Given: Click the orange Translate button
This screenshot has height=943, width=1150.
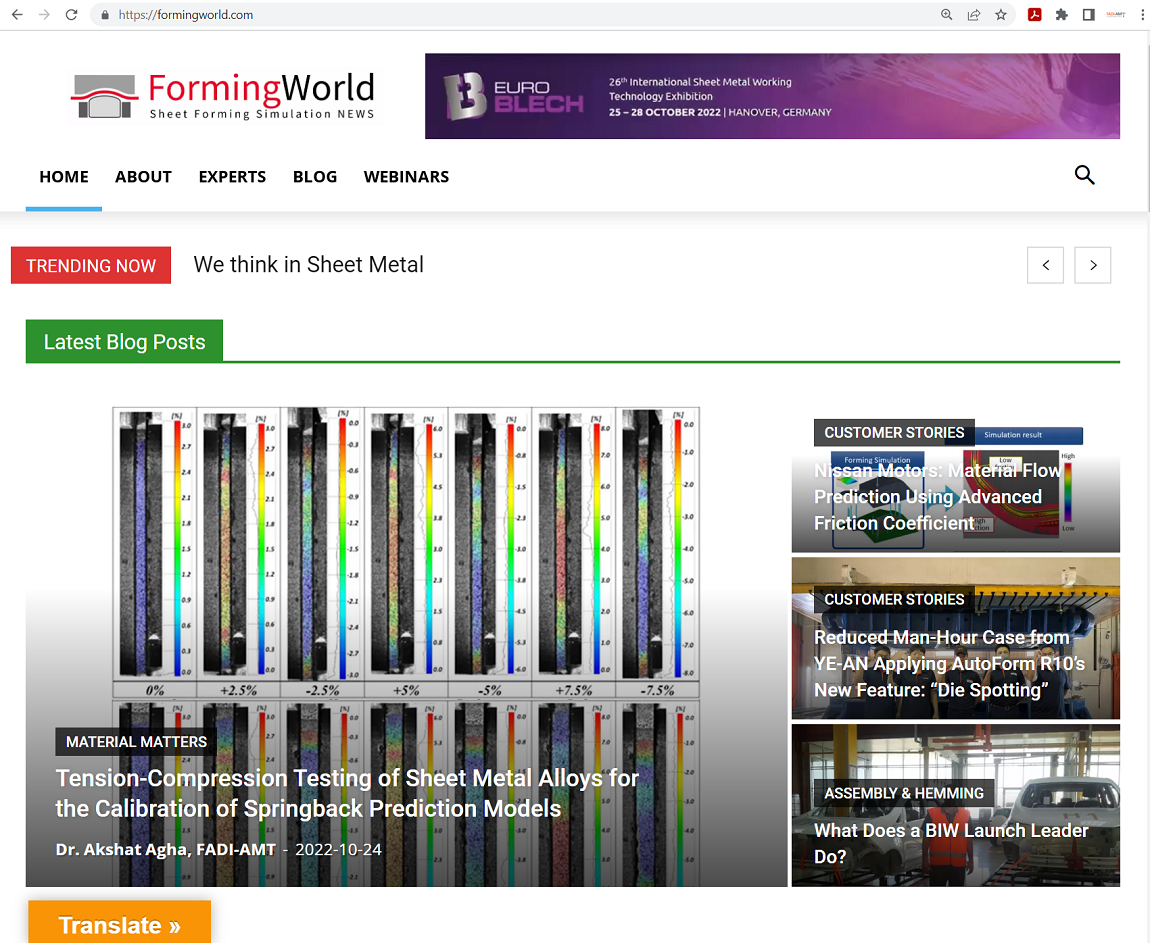Looking at the screenshot, I should click(x=119, y=924).
